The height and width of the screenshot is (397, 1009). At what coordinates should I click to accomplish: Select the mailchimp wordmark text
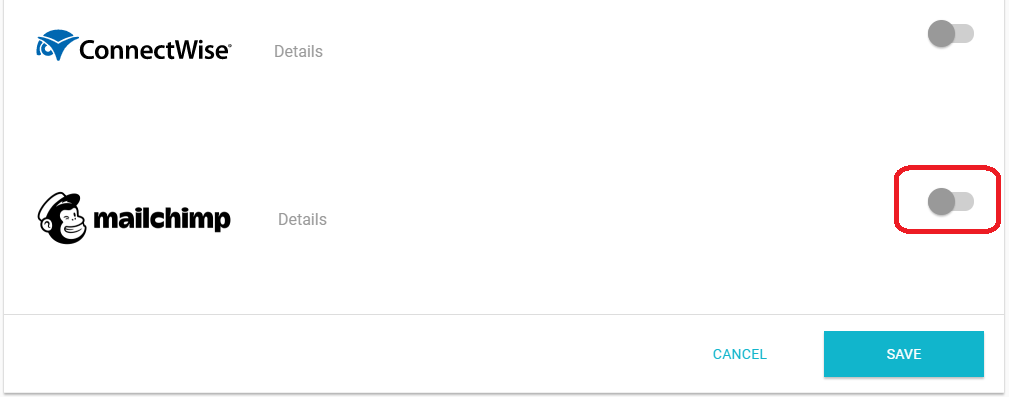(x=162, y=219)
